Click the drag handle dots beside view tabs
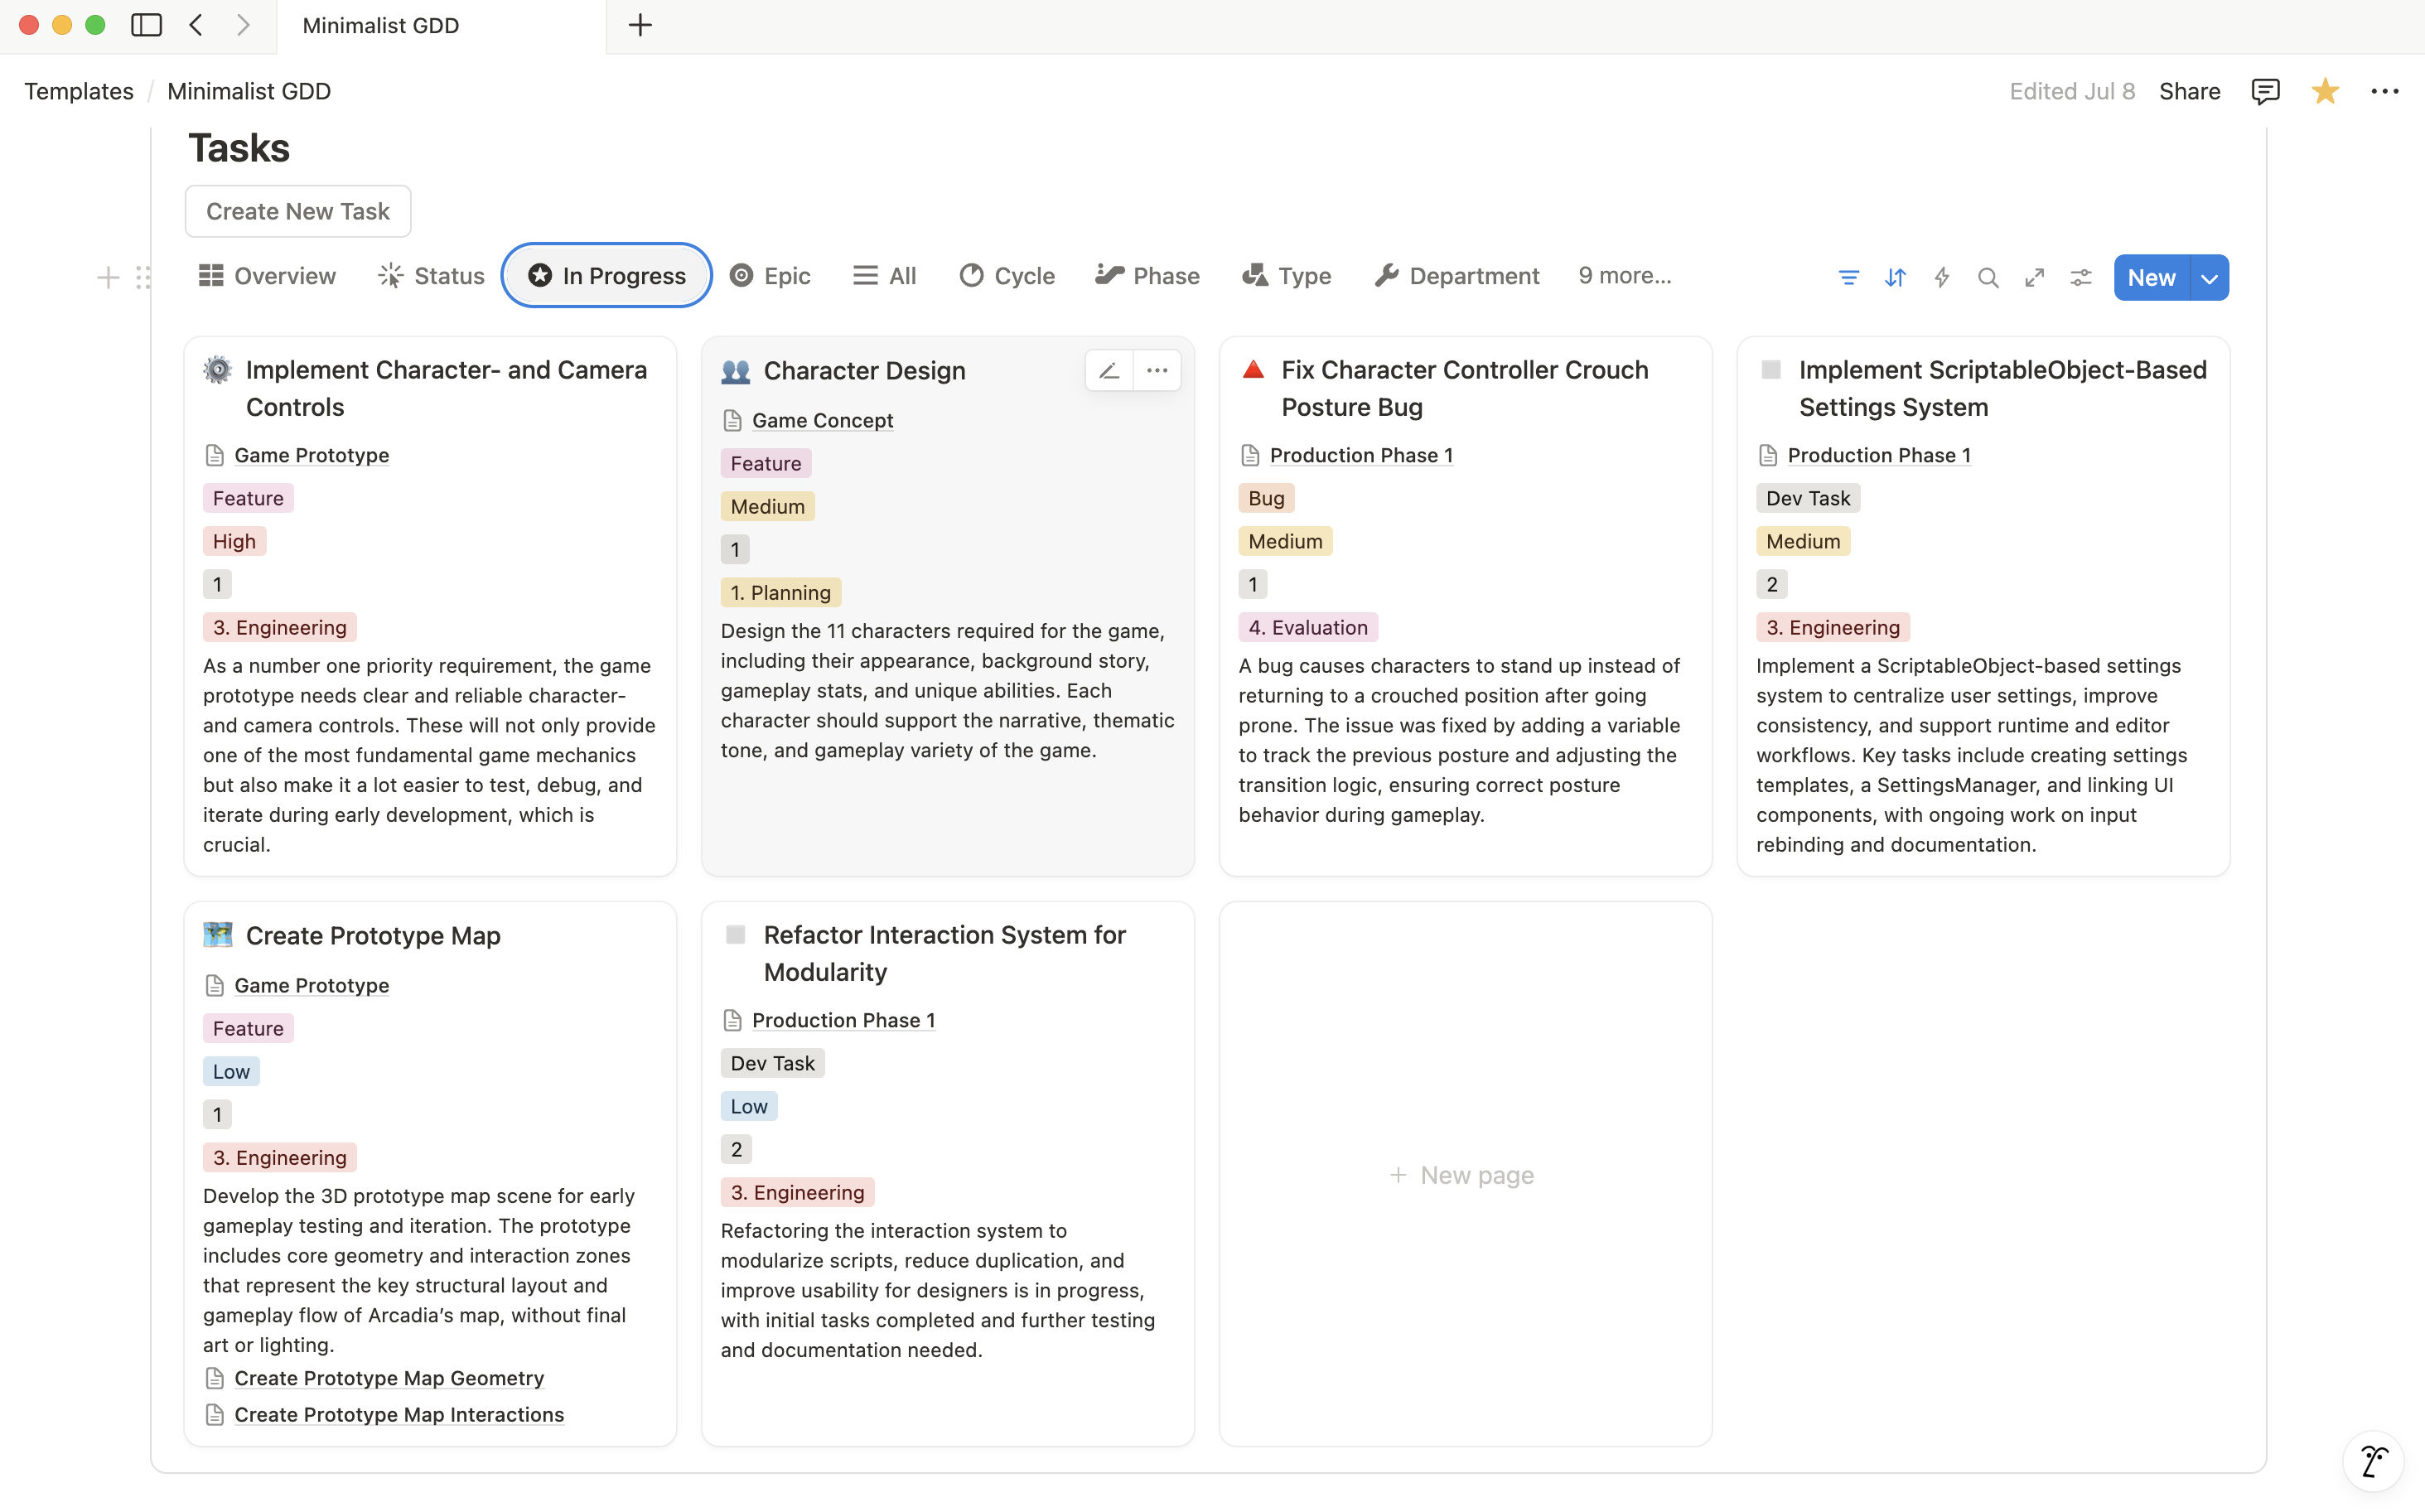The width and height of the screenshot is (2425, 1512). point(143,277)
